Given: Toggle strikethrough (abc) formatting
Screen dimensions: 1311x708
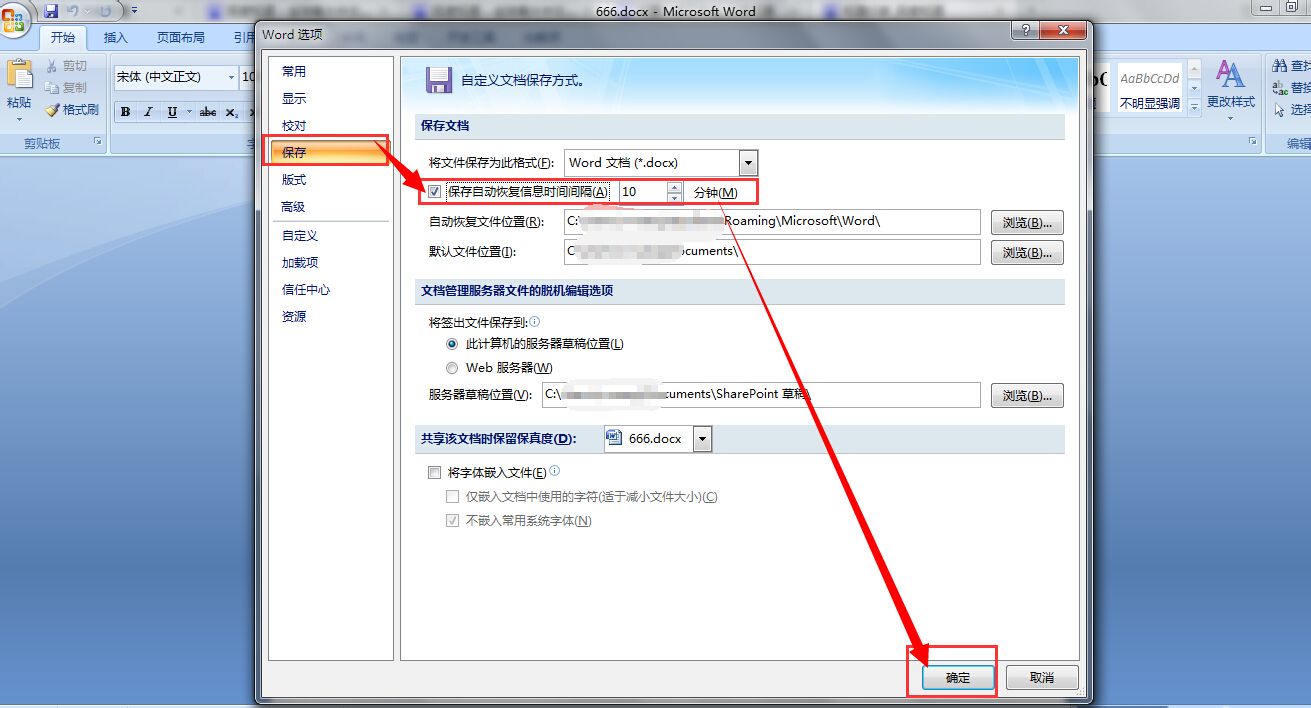Looking at the screenshot, I should point(208,112).
